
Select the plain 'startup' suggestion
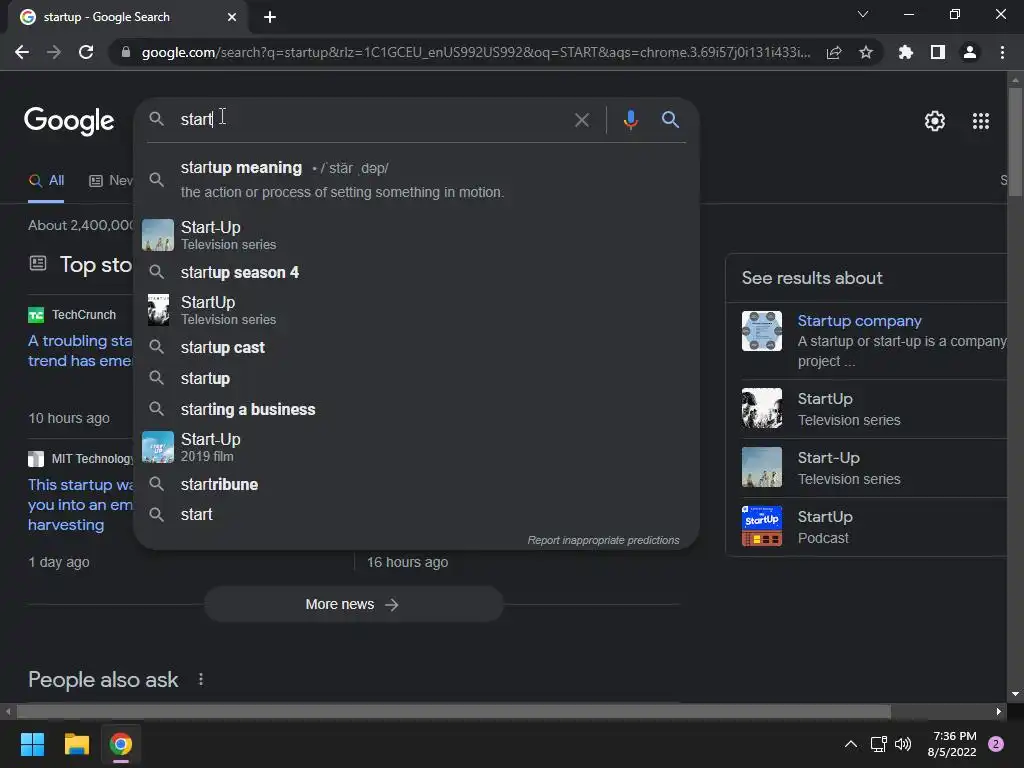[416, 379]
